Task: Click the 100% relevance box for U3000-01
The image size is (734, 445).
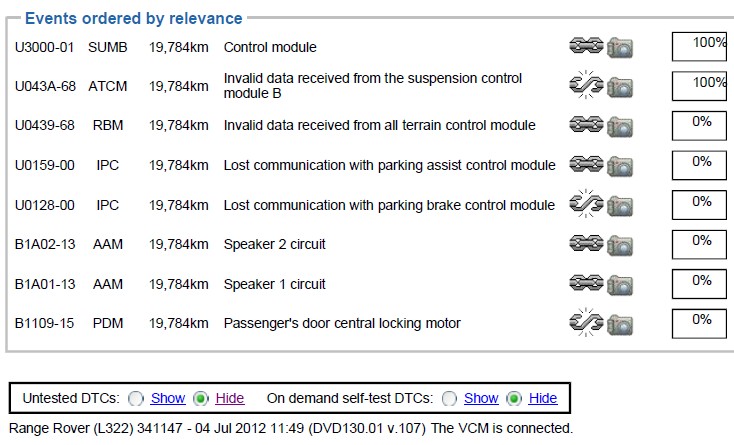Action: click(699, 46)
